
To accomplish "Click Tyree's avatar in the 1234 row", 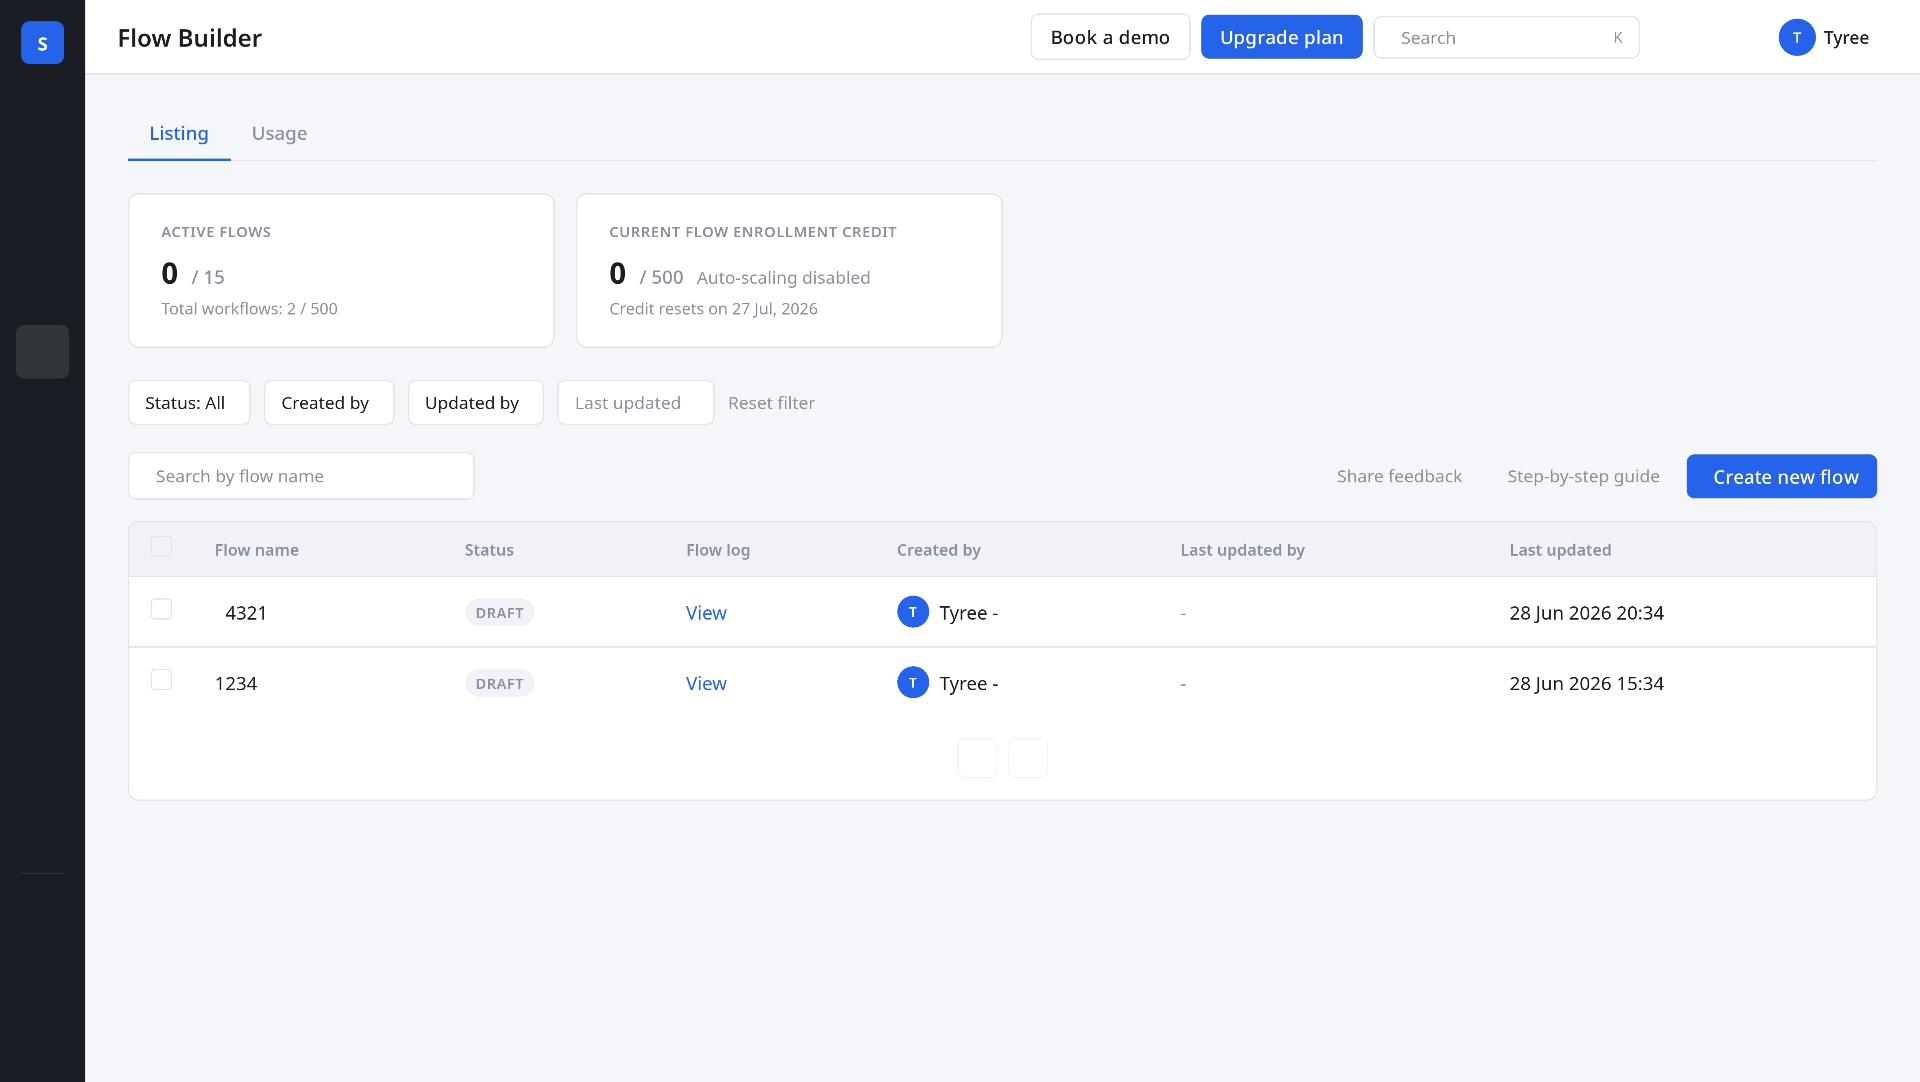I will click(912, 683).
